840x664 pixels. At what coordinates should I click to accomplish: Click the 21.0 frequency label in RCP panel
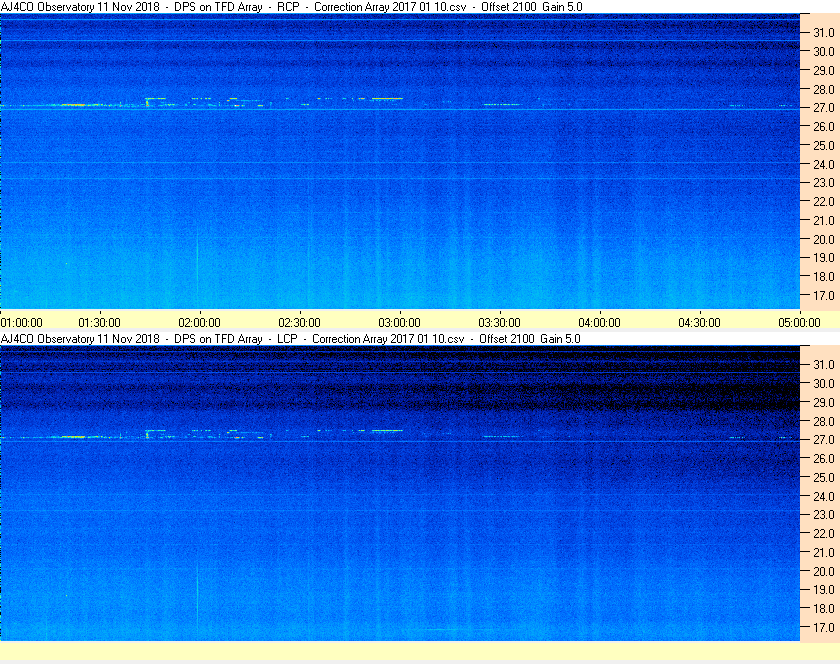tap(824, 220)
